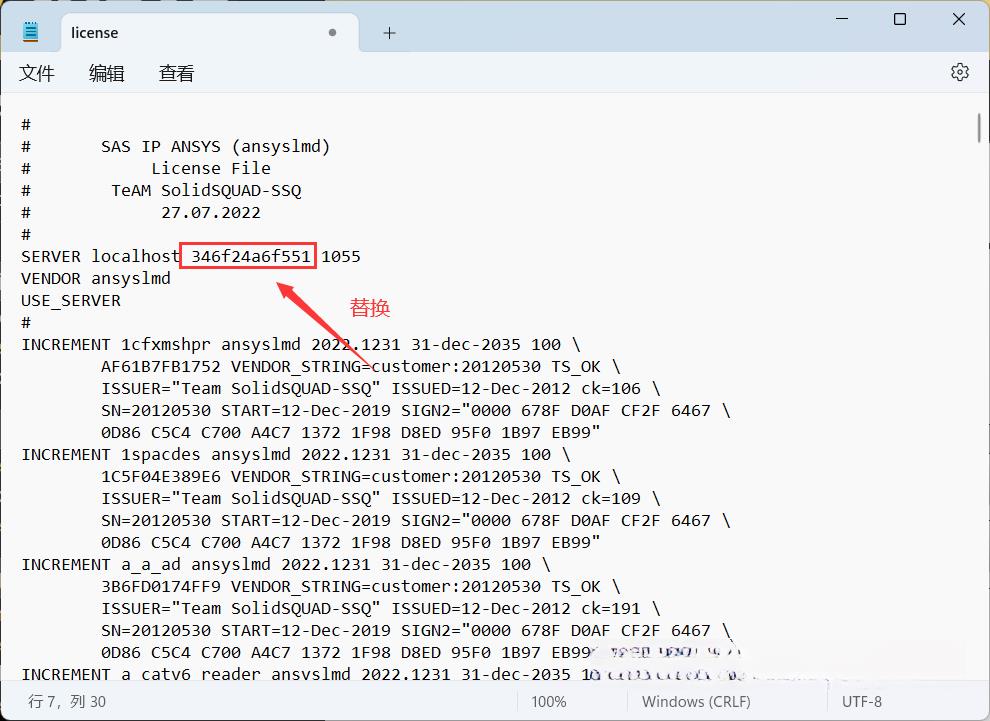Open the 查看 menu
The height and width of the screenshot is (721, 990).
click(176, 73)
